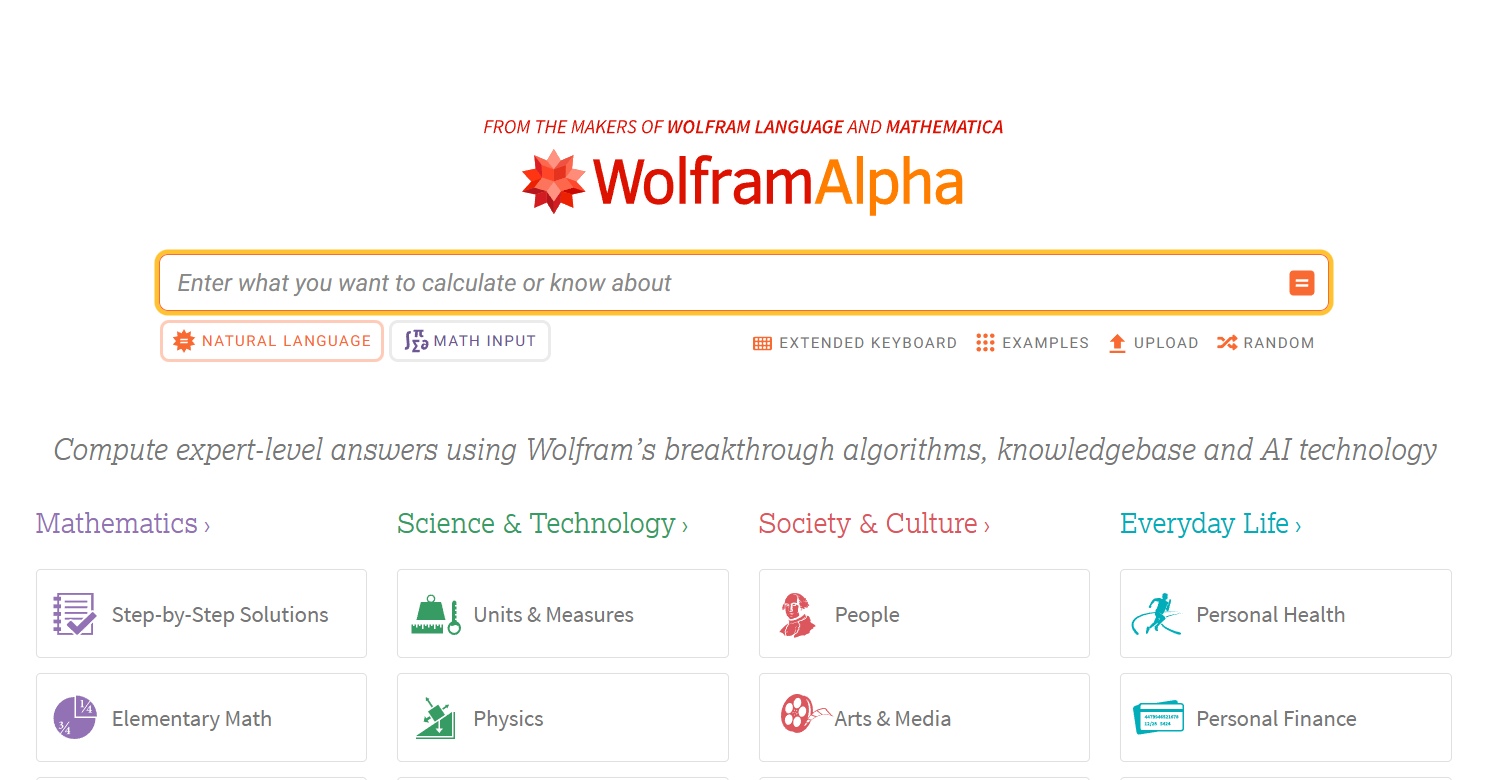
Task: Open the Examples page
Action: (x=1033, y=343)
